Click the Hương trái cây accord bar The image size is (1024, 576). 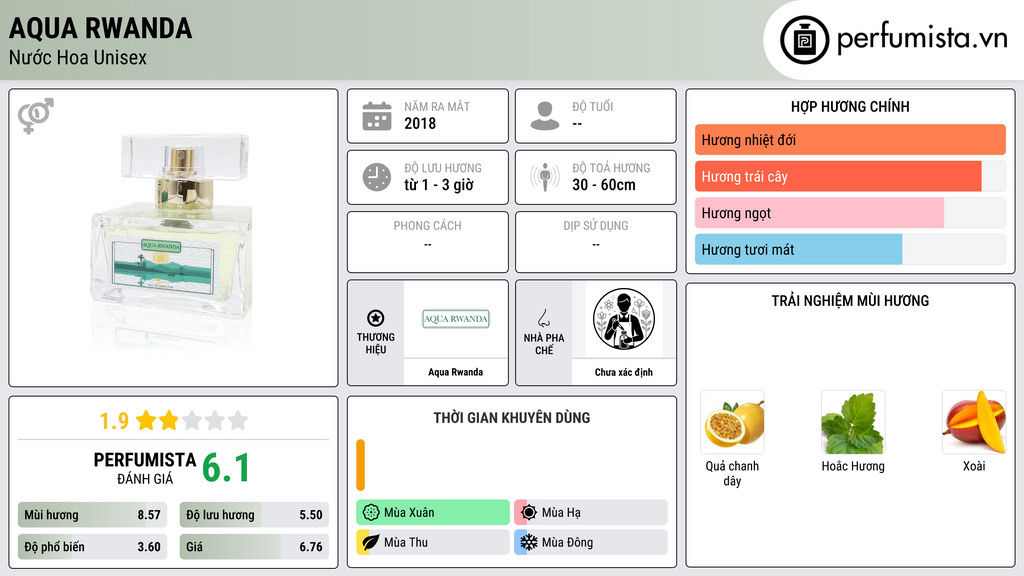[x=850, y=176]
